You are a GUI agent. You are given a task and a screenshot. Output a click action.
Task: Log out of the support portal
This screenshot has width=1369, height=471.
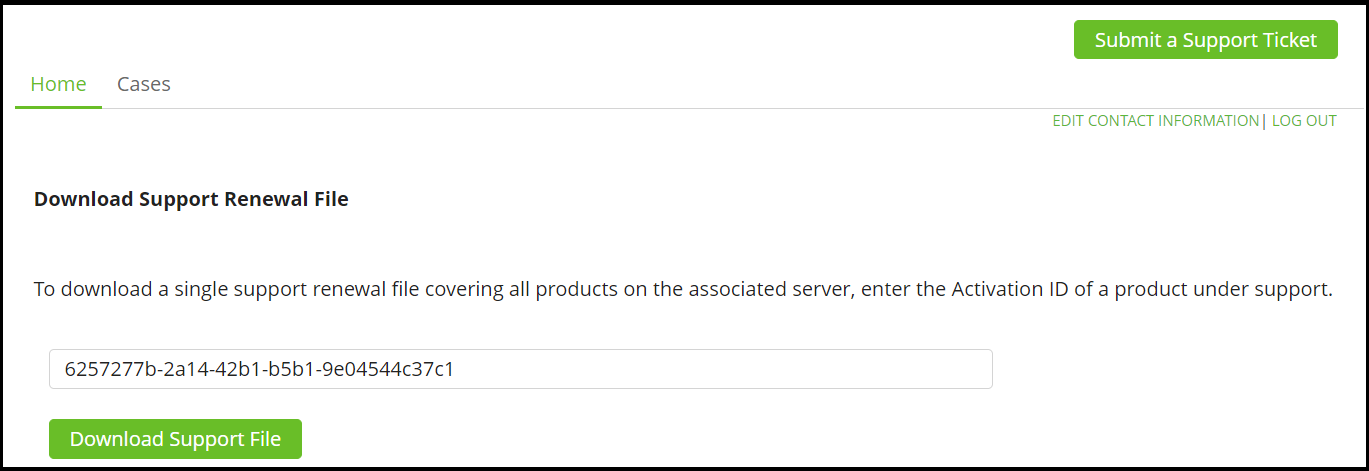point(1304,121)
